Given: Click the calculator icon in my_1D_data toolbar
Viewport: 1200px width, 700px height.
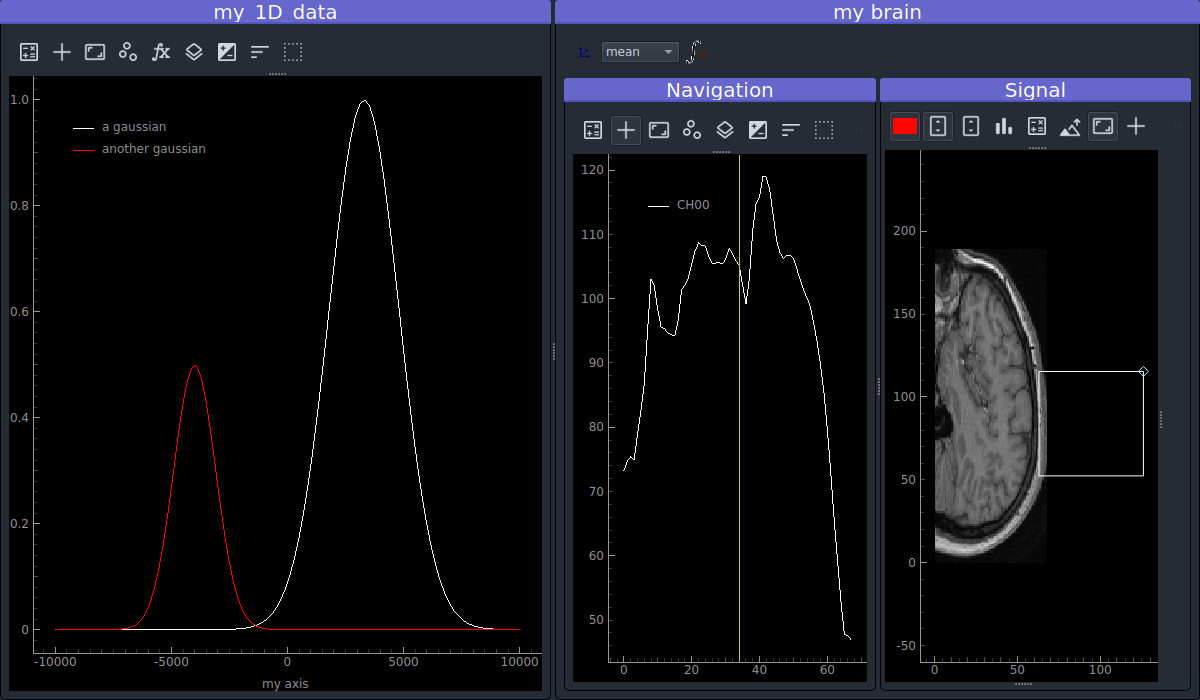Looking at the screenshot, I should 29,52.
